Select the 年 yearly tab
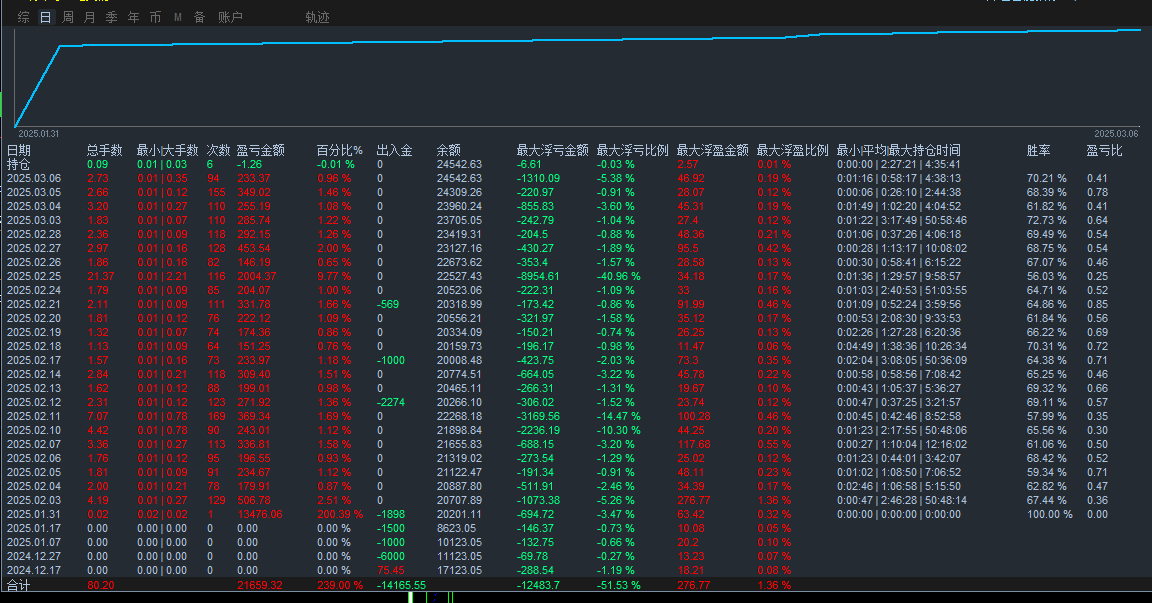This screenshot has height=603, width=1152. coord(134,17)
